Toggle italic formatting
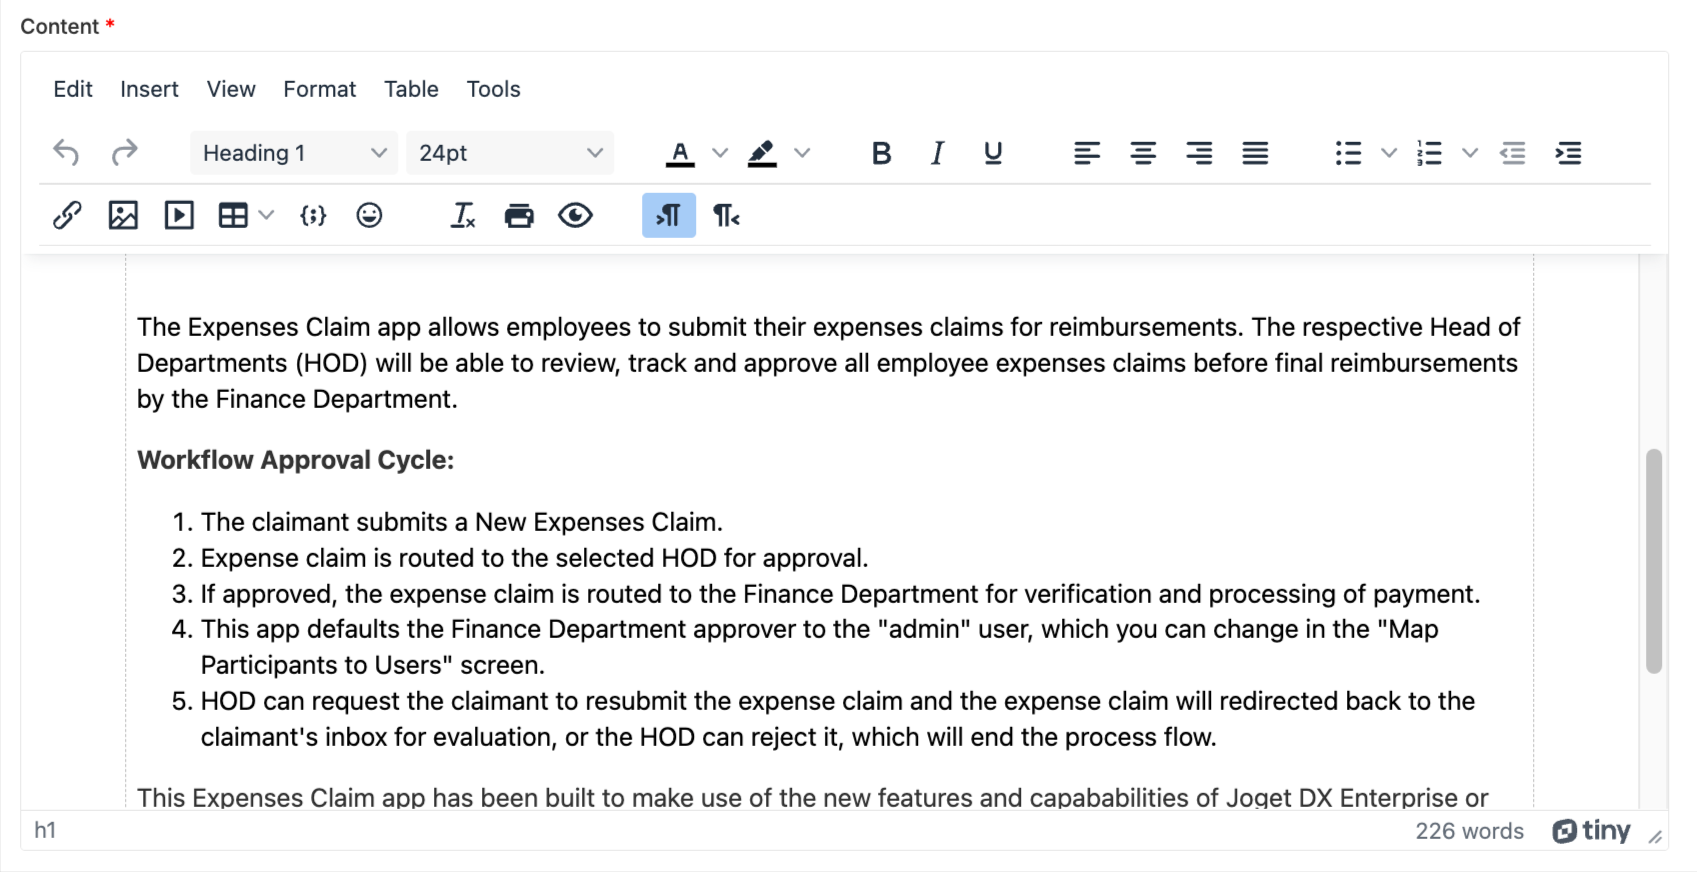The height and width of the screenshot is (872, 1697). [937, 153]
